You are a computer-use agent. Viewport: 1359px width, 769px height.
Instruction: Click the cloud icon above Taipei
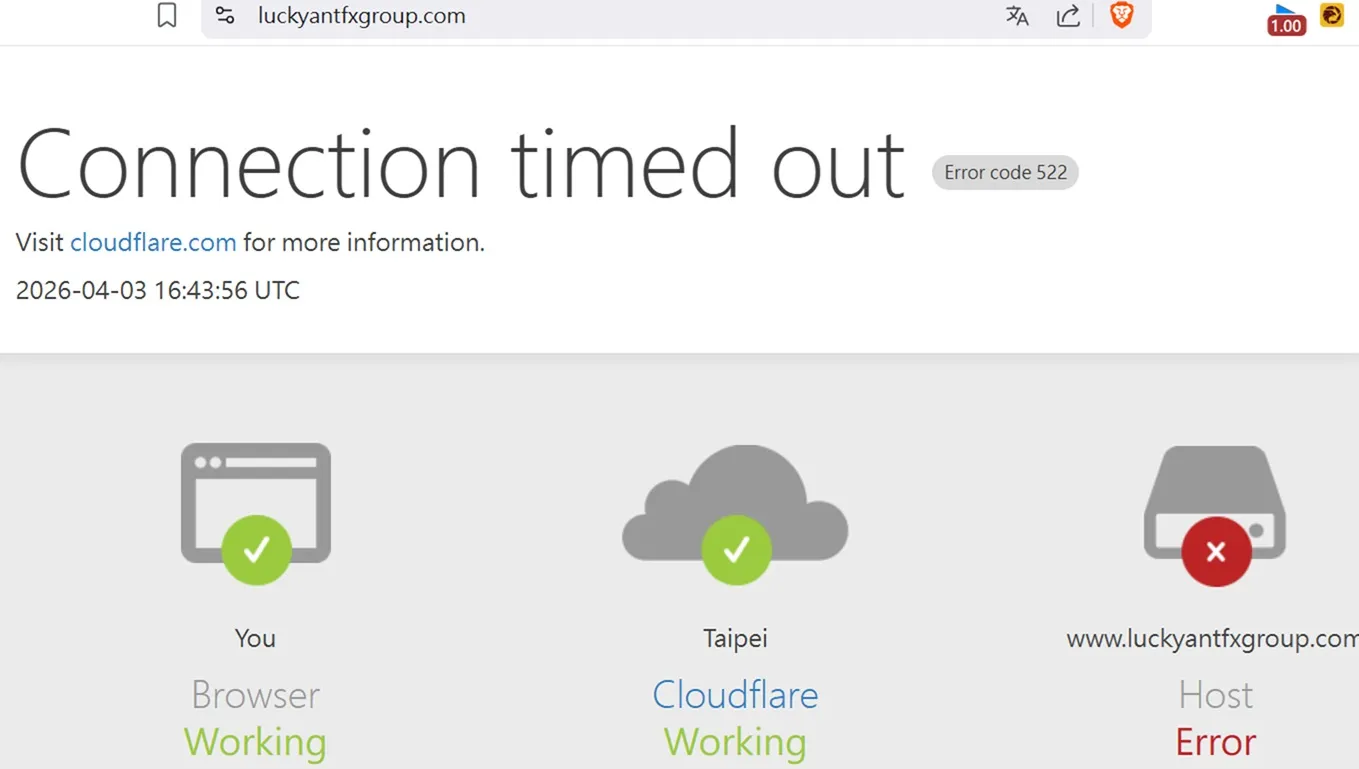(x=736, y=513)
